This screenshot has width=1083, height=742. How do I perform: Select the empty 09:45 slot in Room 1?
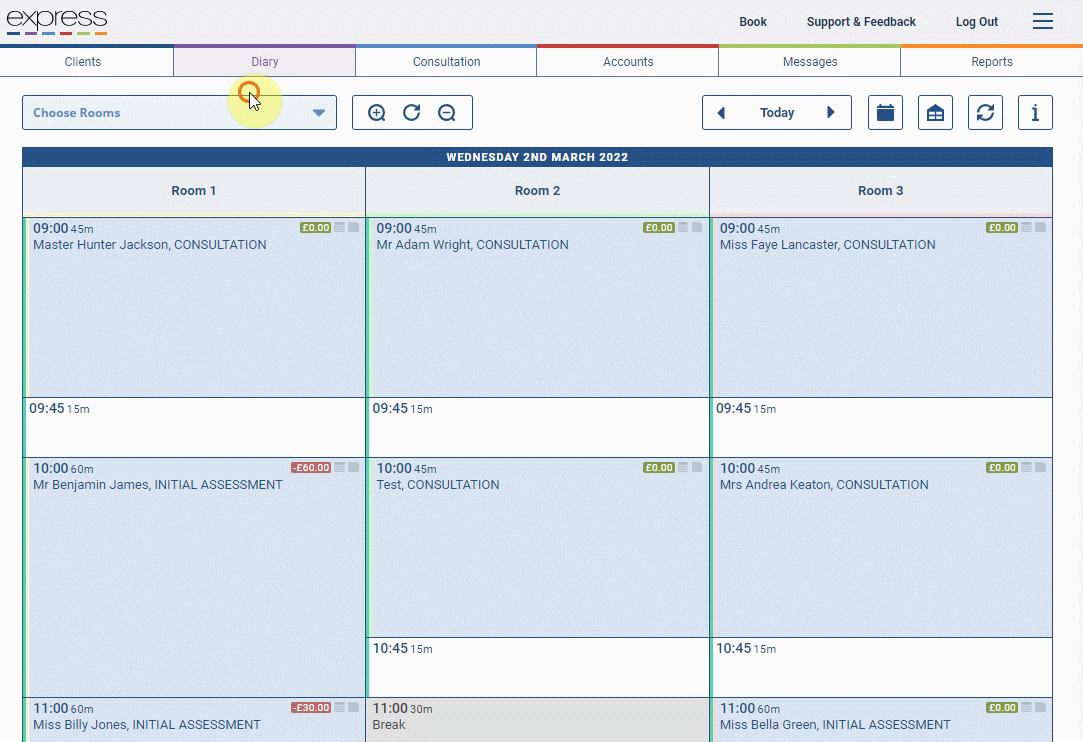(195, 427)
